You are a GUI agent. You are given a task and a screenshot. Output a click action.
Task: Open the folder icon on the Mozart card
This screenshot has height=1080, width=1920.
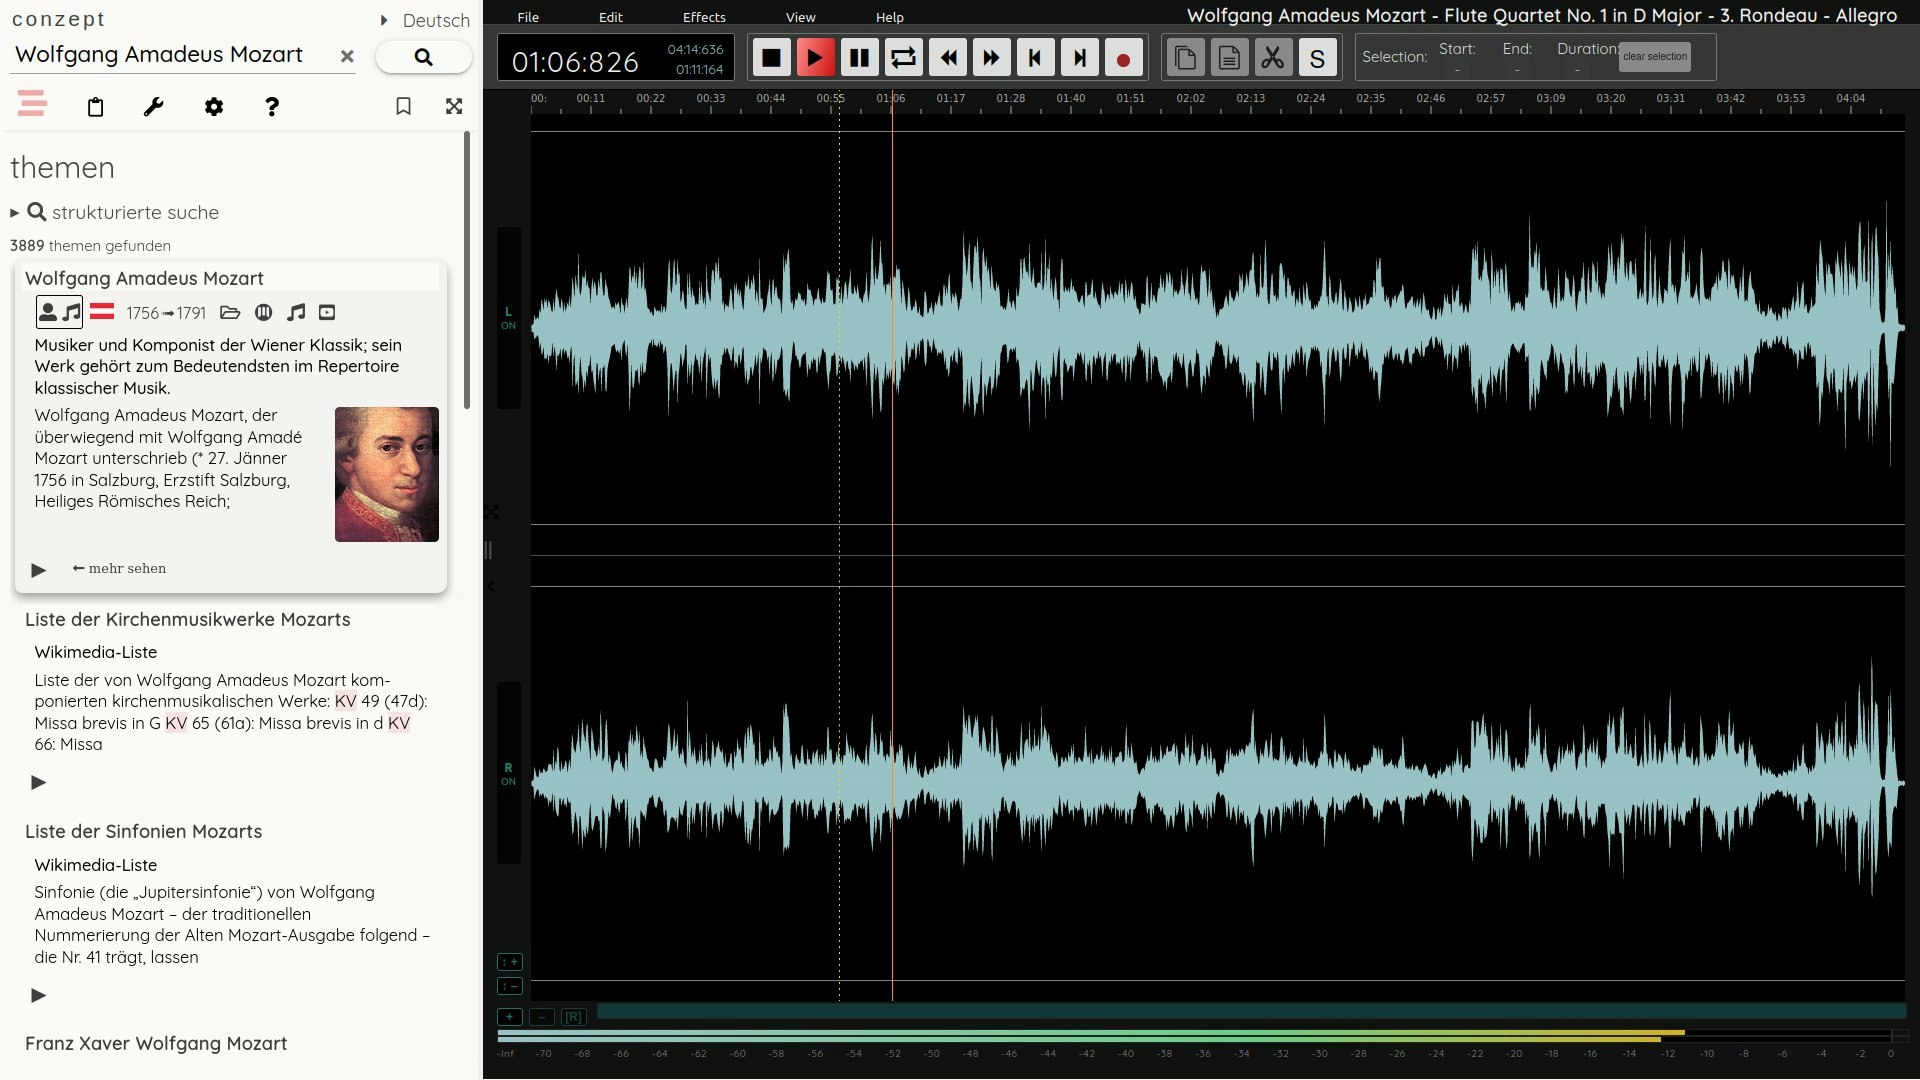[230, 312]
